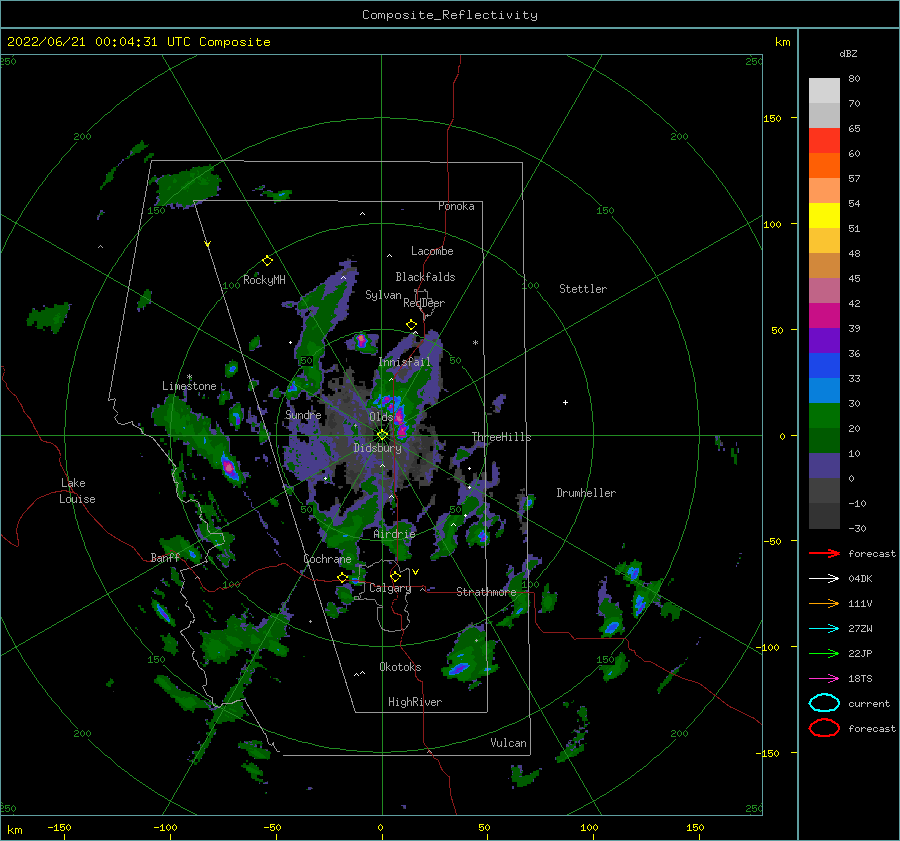Click the HighRiver city label
This screenshot has height=841, width=900.
(415, 702)
